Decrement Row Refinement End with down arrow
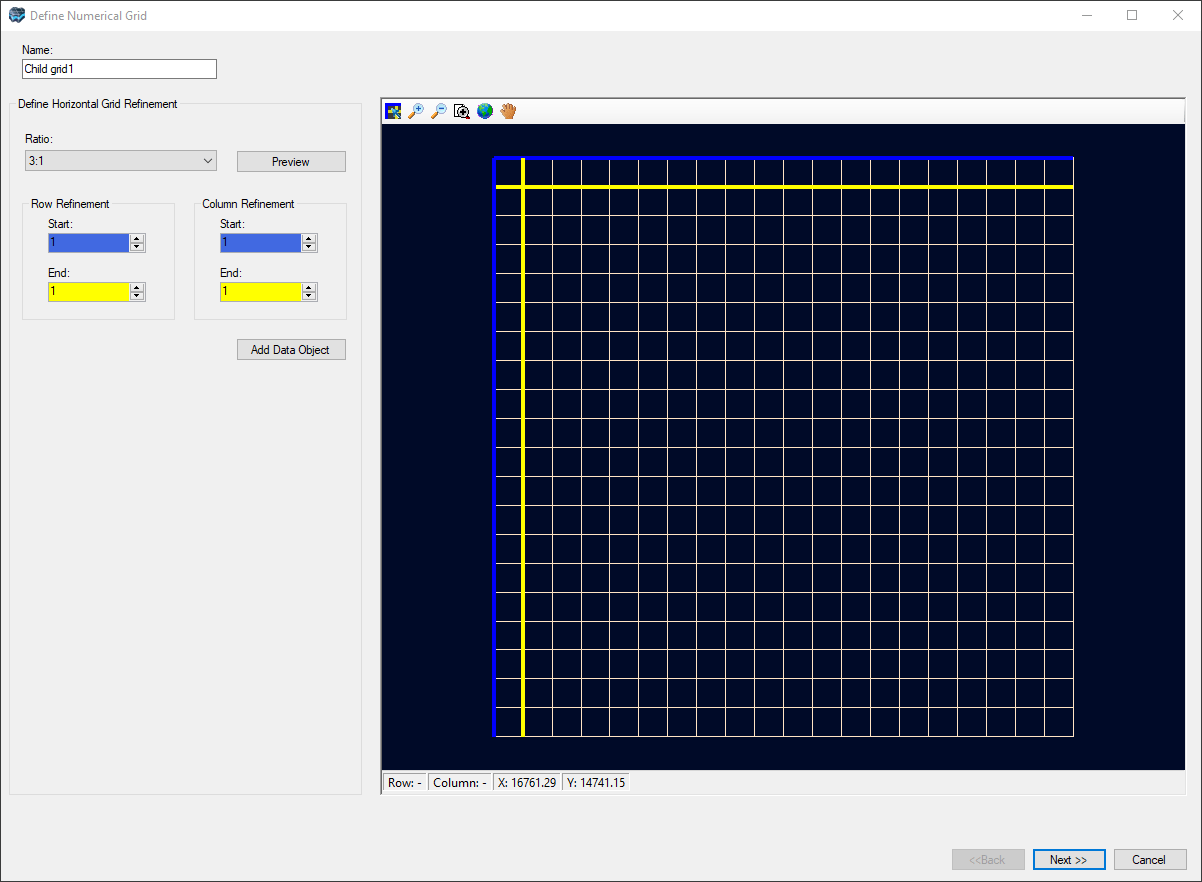The width and height of the screenshot is (1202, 882). point(137,296)
